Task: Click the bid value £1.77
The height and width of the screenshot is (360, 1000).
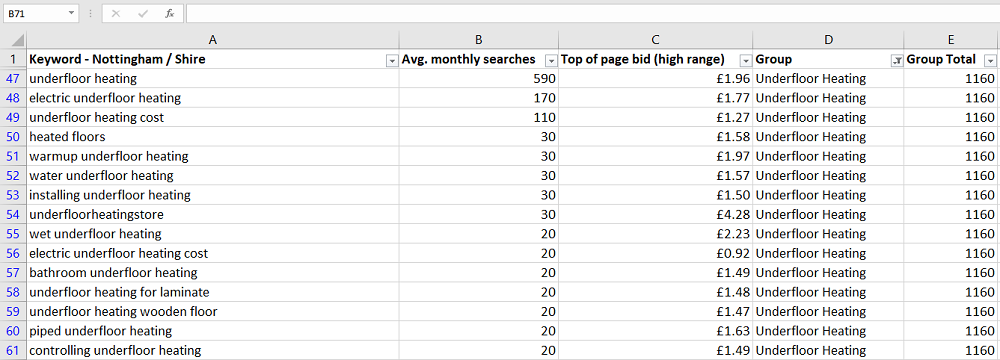Action: tap(656, 98)
